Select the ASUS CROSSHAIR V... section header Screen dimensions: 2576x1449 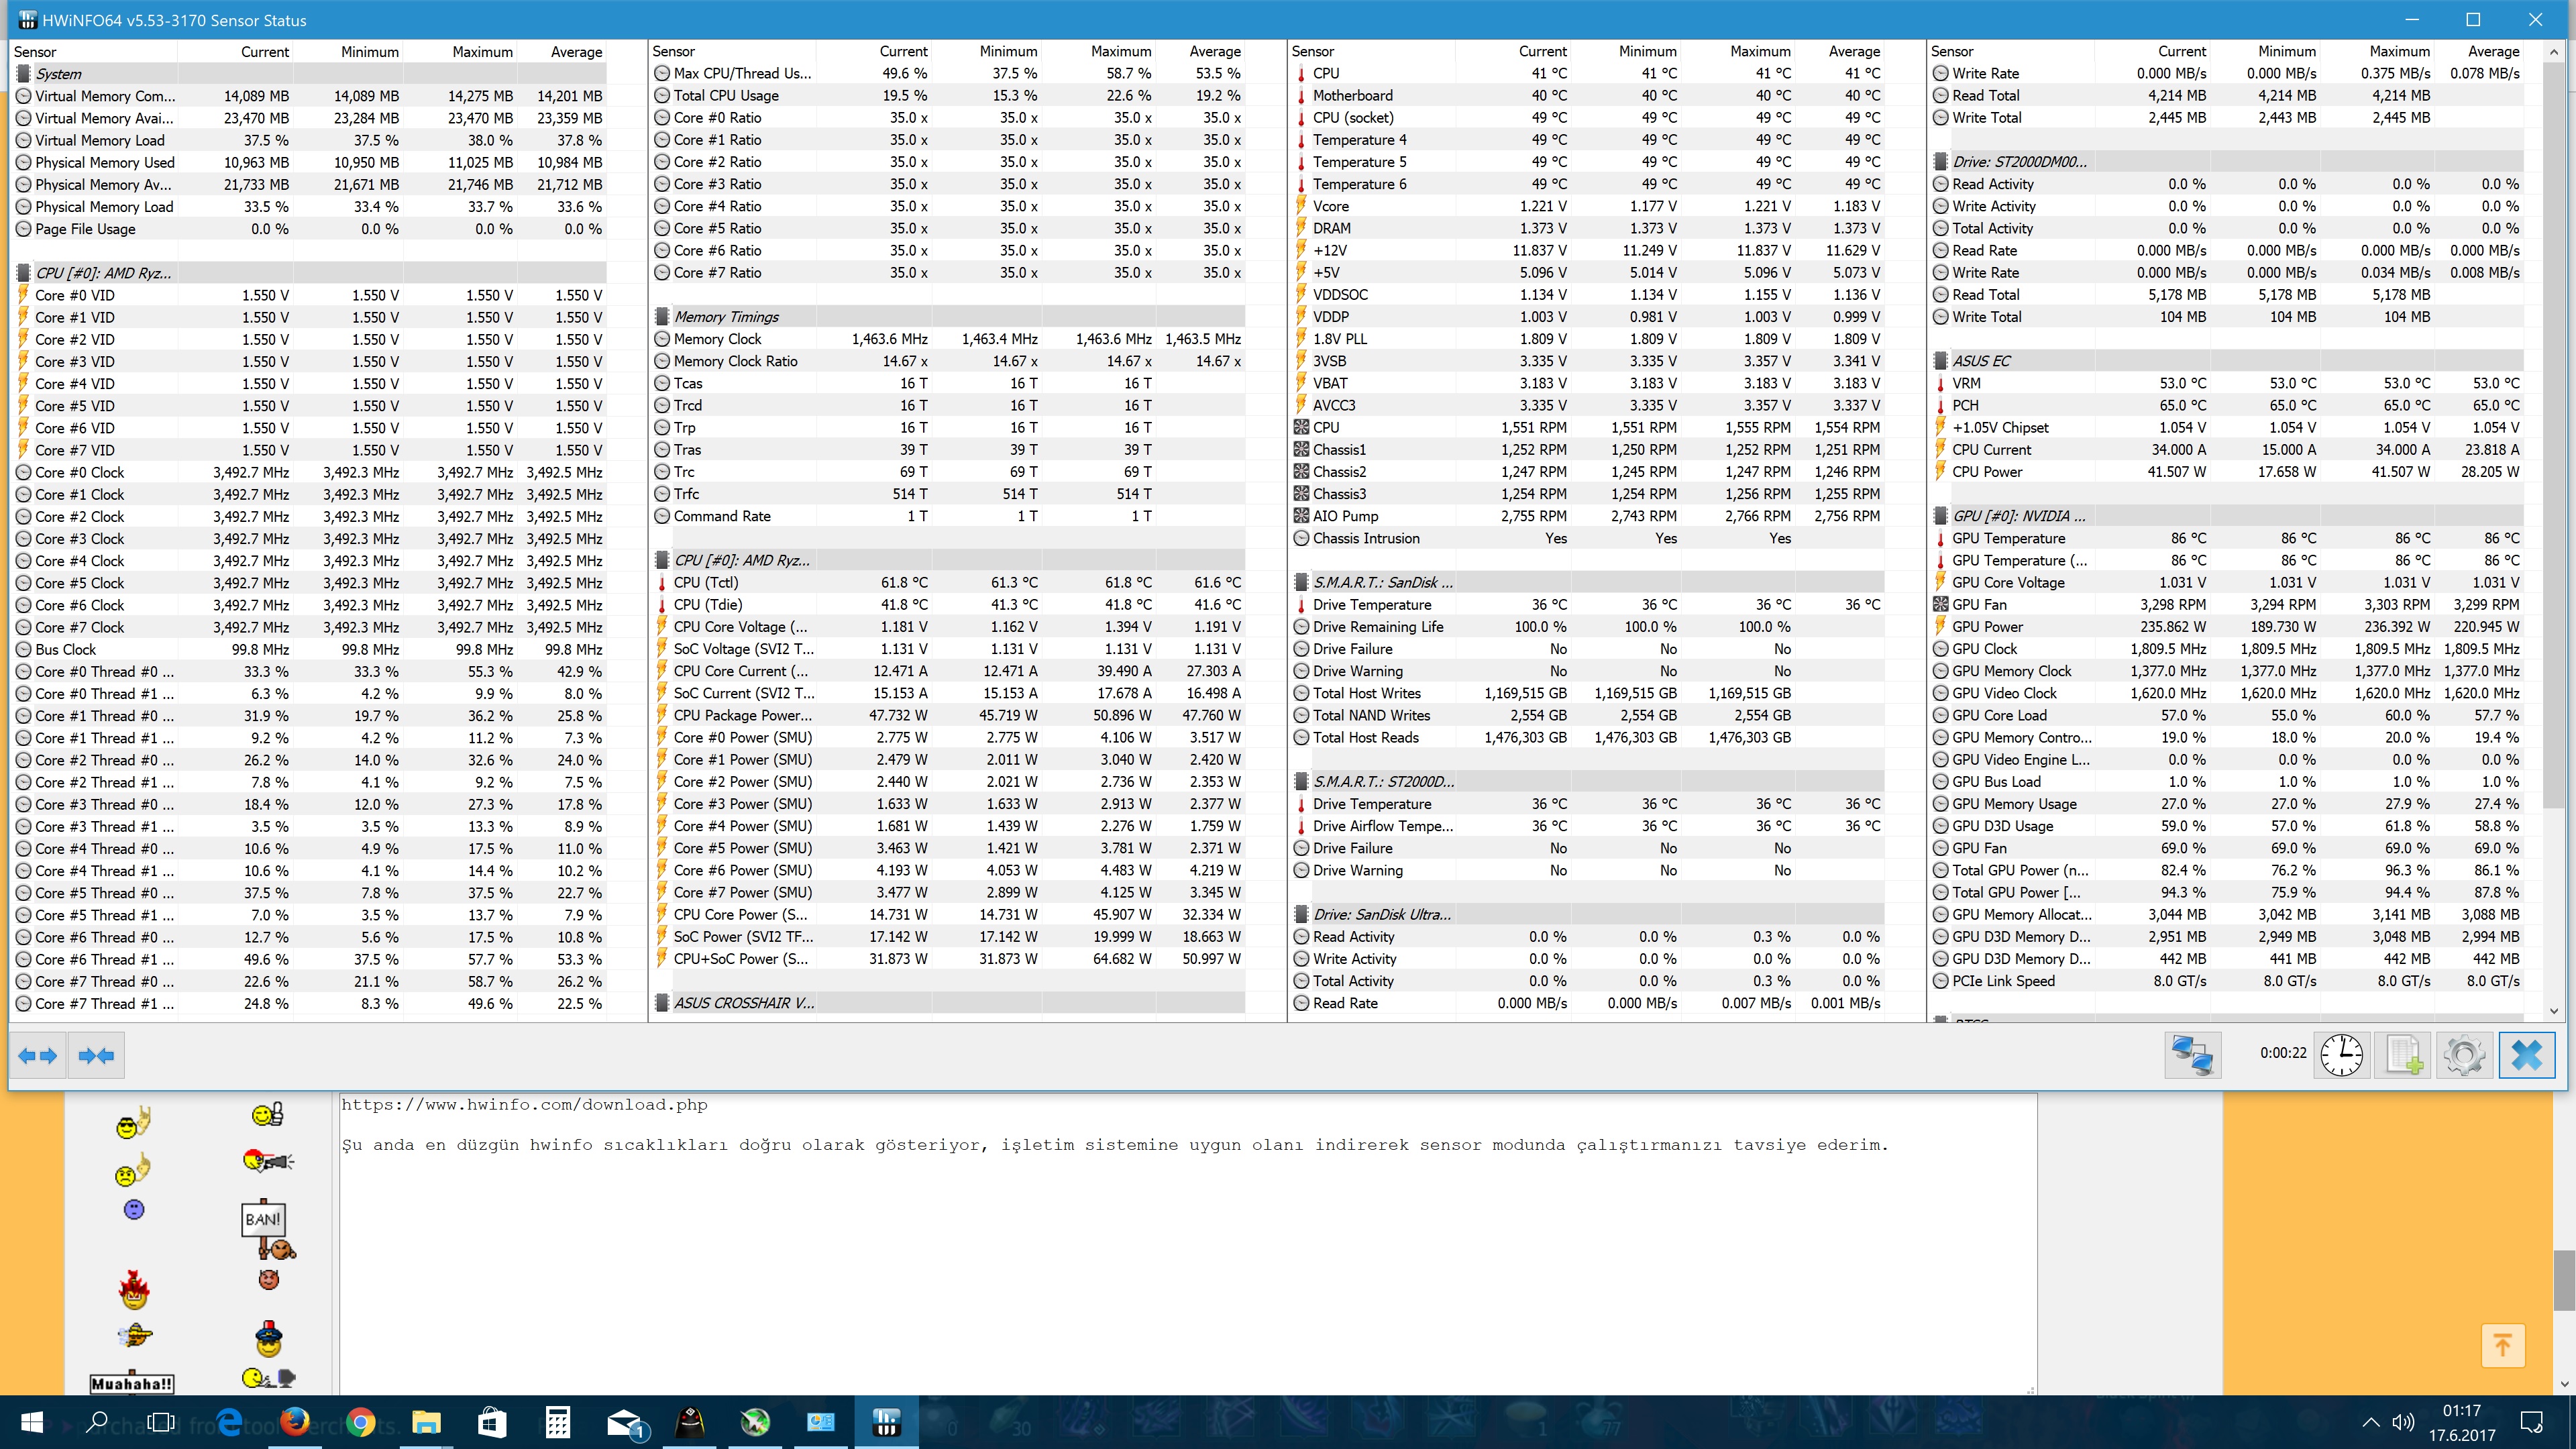pyautogui.click(x=948, y=1003)
